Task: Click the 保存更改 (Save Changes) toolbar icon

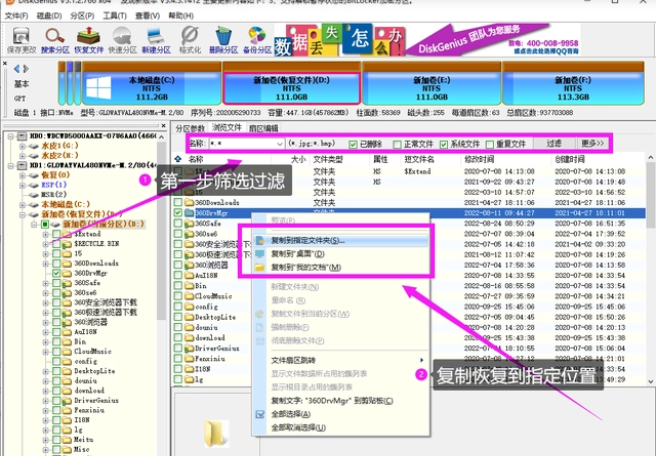Action: [20, 38]
